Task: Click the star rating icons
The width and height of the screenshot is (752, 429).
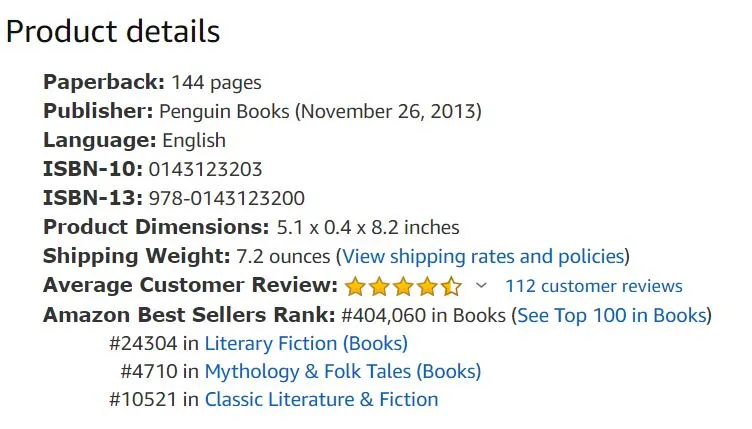Action: pos(404,286)
